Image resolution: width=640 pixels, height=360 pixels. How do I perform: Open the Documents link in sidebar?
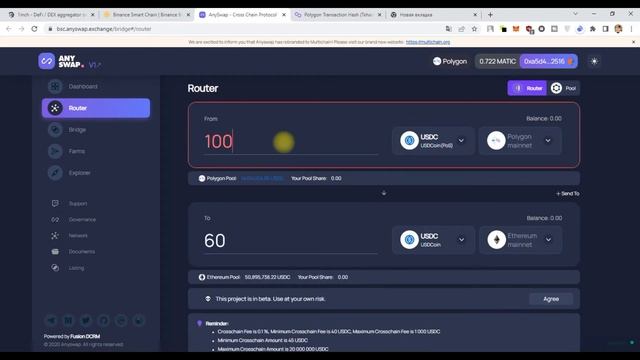[x=82, y=251]
